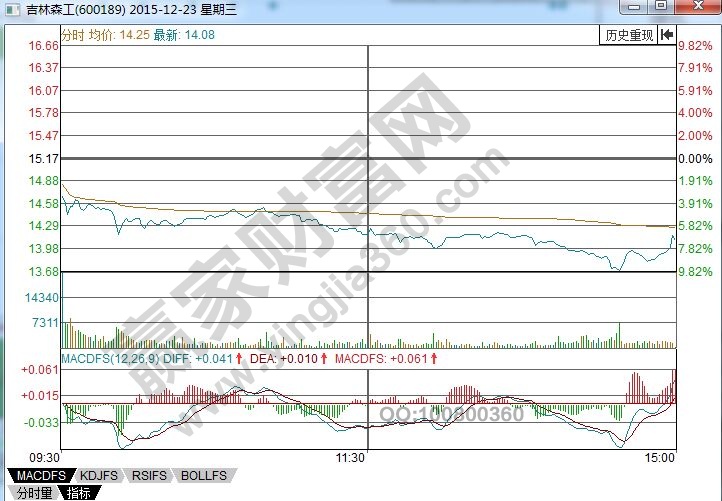
Task: Click the app icon in the title bar
Action: (x=12, y=9)
